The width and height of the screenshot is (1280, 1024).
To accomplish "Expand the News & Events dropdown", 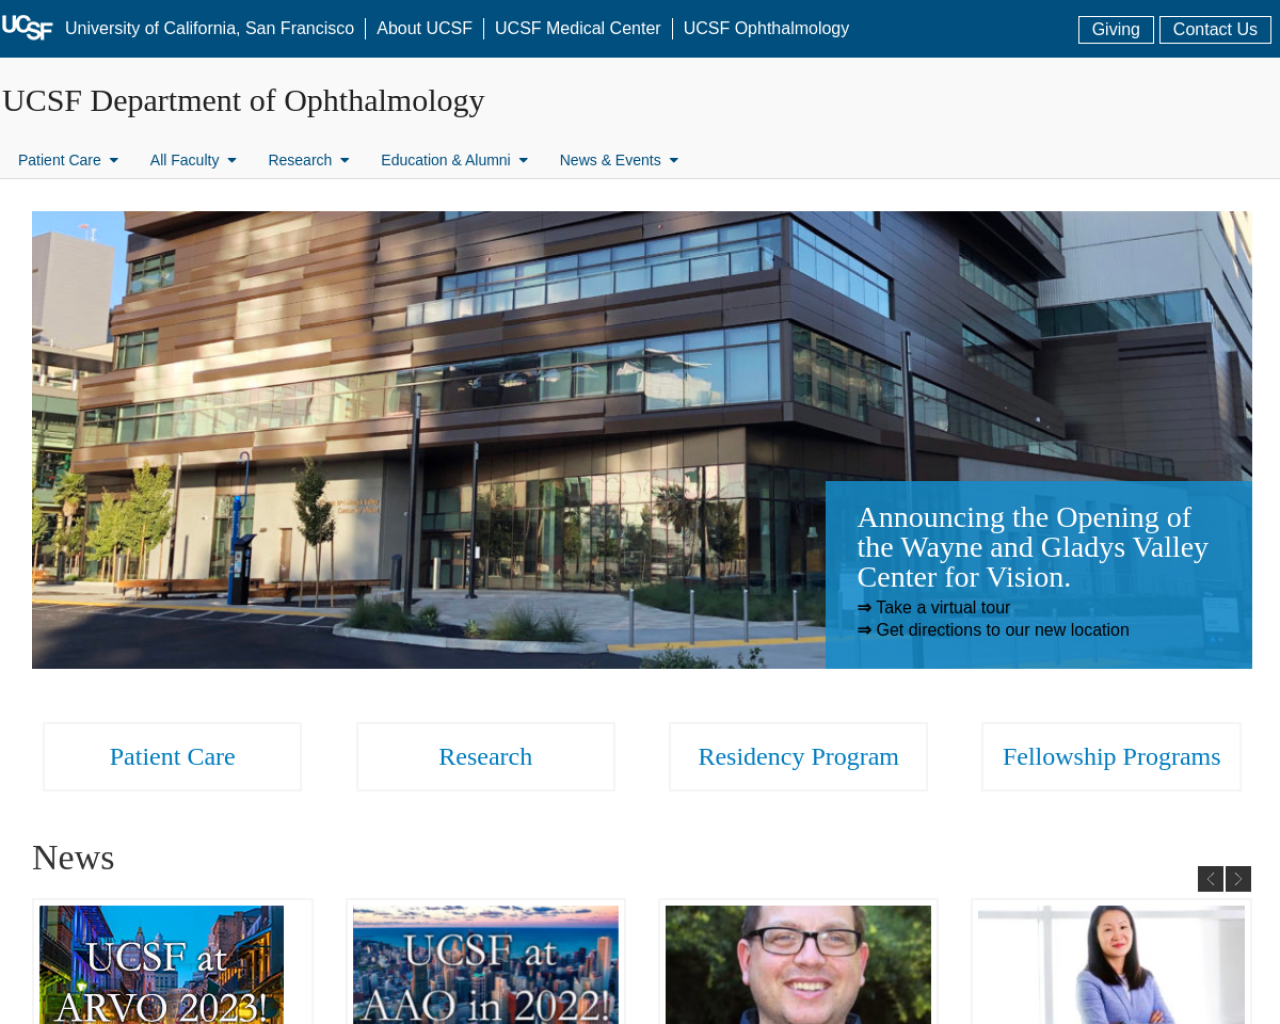I will click(x=619, y=160).
